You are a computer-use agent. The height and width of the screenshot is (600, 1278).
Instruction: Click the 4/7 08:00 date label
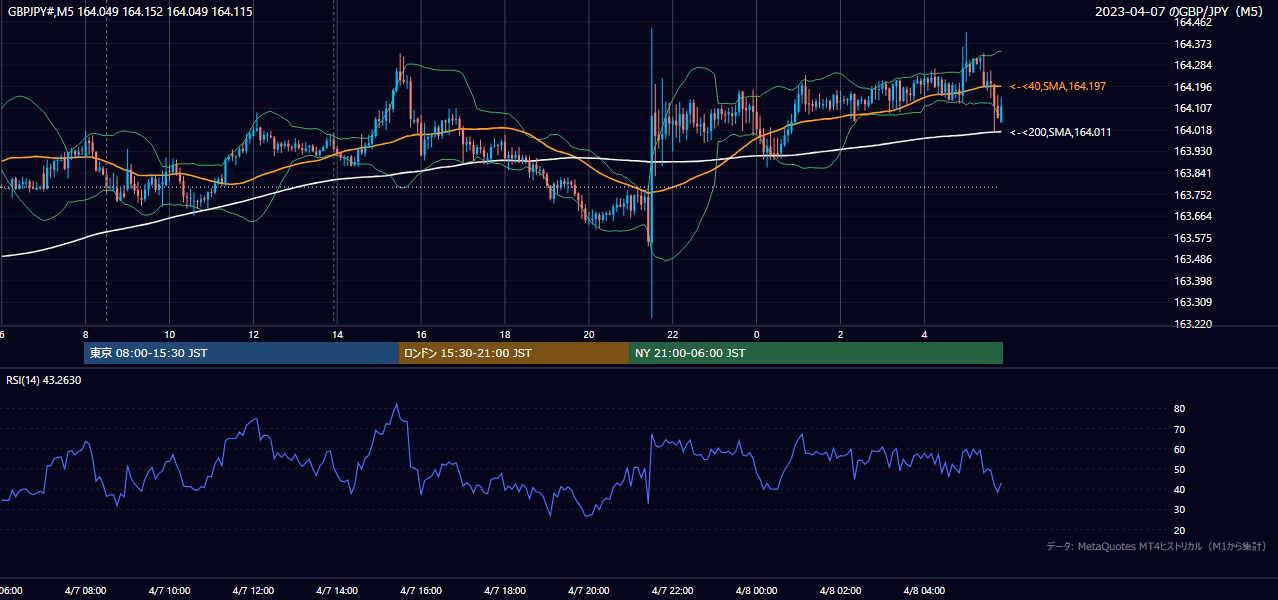click(84, 591)
